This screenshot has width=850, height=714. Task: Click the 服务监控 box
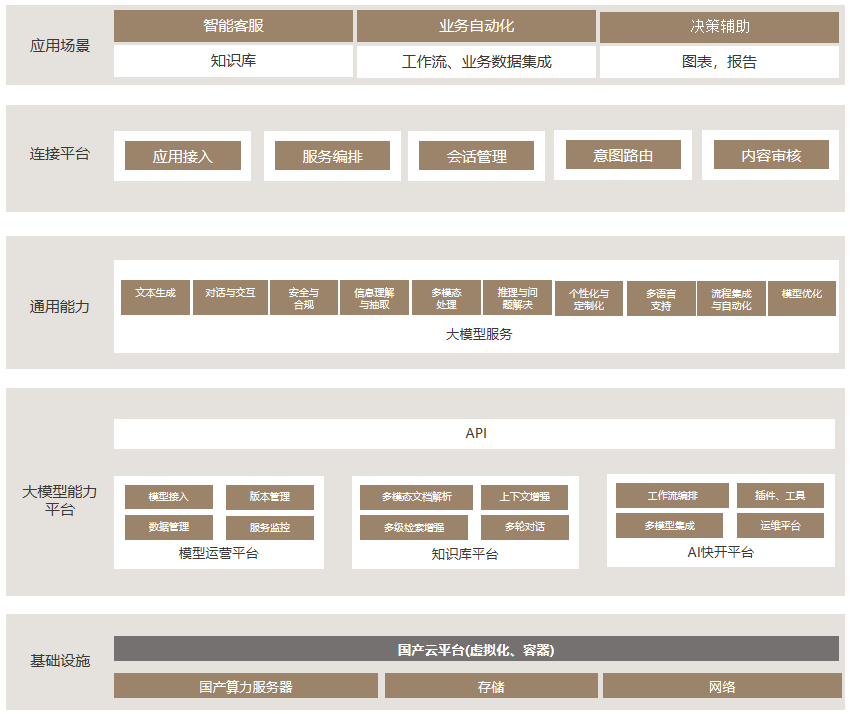pyautogui.click(x=270, y=527)
